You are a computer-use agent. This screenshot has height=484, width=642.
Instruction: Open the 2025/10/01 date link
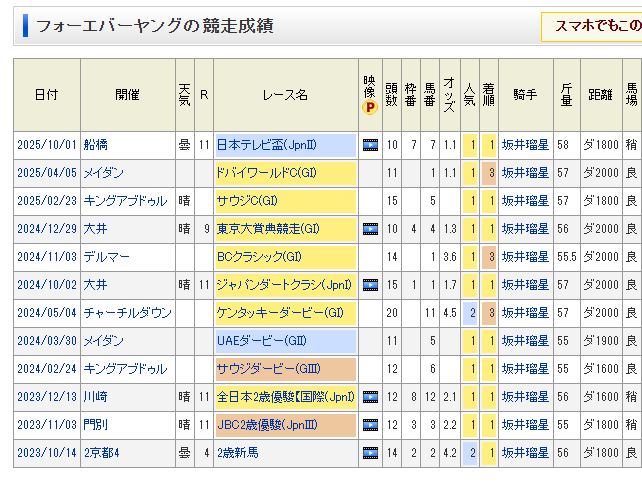46,145
